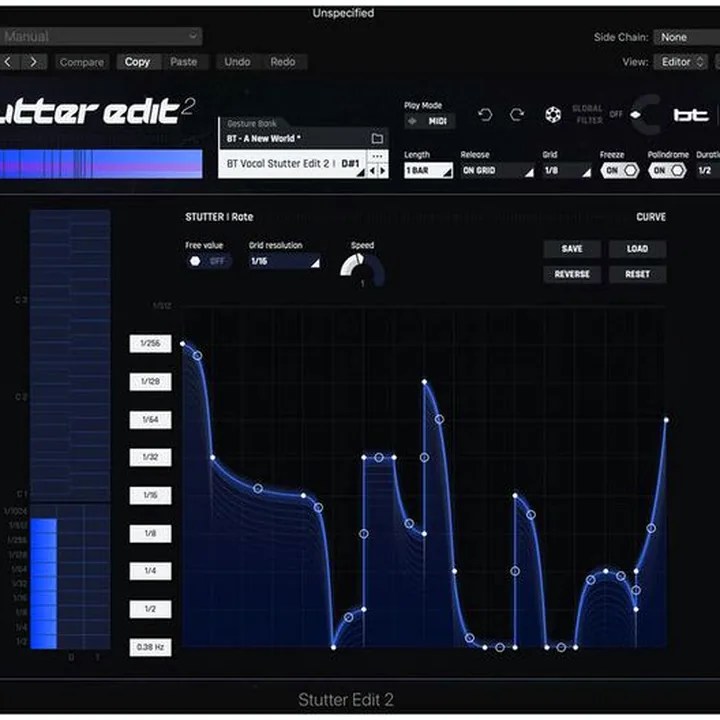Click the curve LOAD button
The image size is (720, 720).
(637, 249)
